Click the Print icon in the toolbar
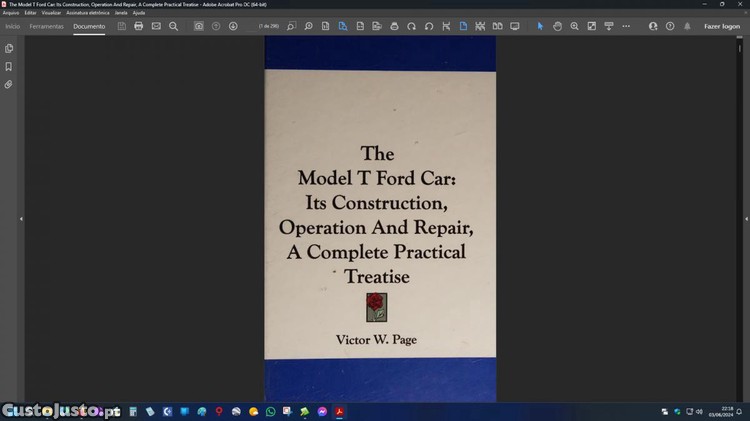 point(139,26)
